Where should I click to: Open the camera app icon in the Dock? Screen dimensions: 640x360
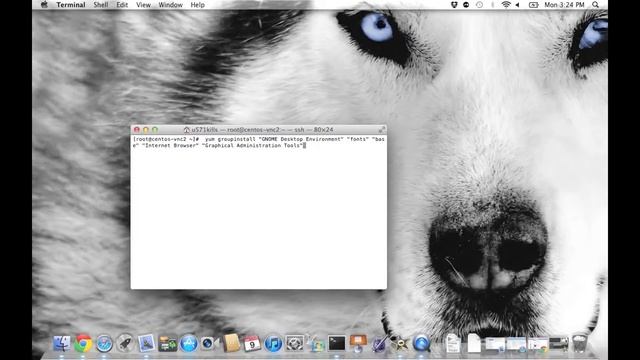[x=210, y=343]
